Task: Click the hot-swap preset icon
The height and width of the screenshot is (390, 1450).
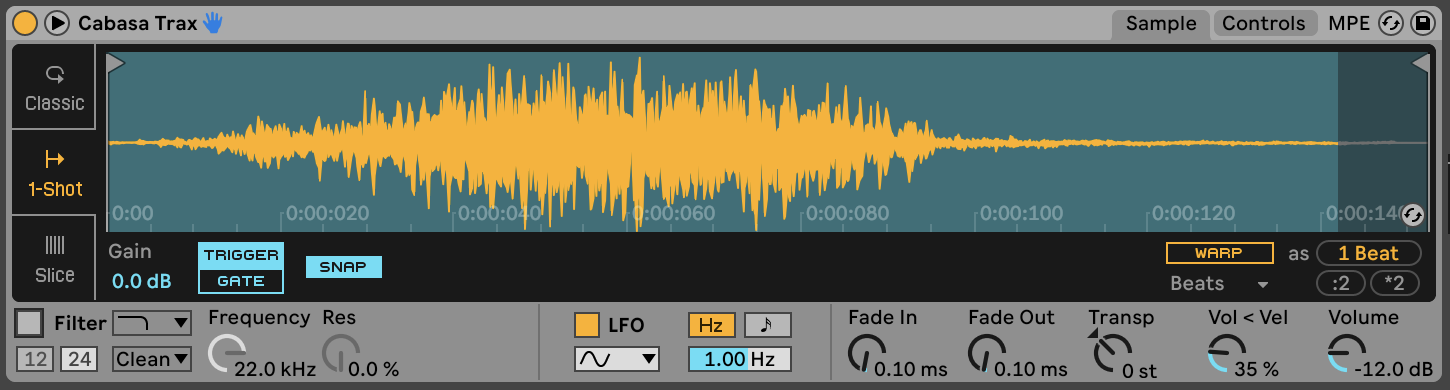Action: click(x=1391, y=23)
